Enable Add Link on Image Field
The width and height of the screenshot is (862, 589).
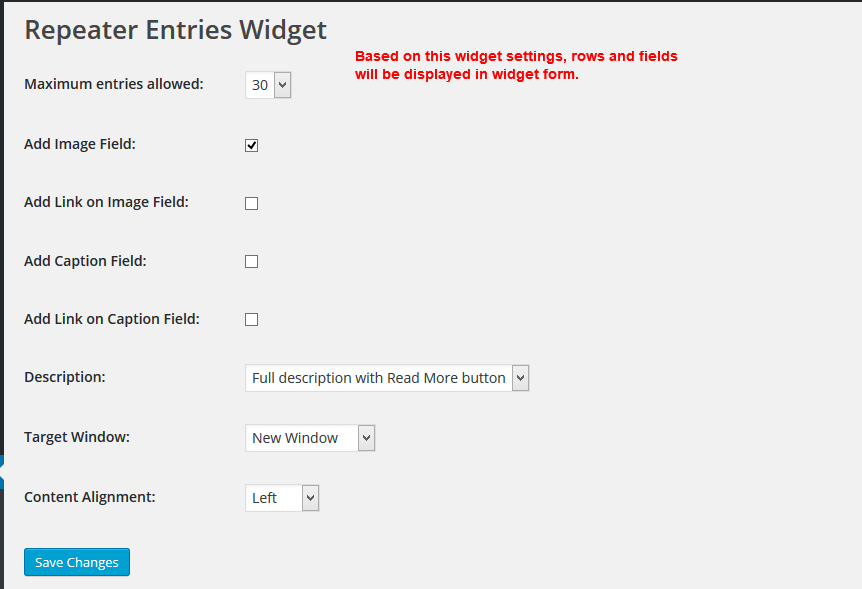(x=252, y=203)
